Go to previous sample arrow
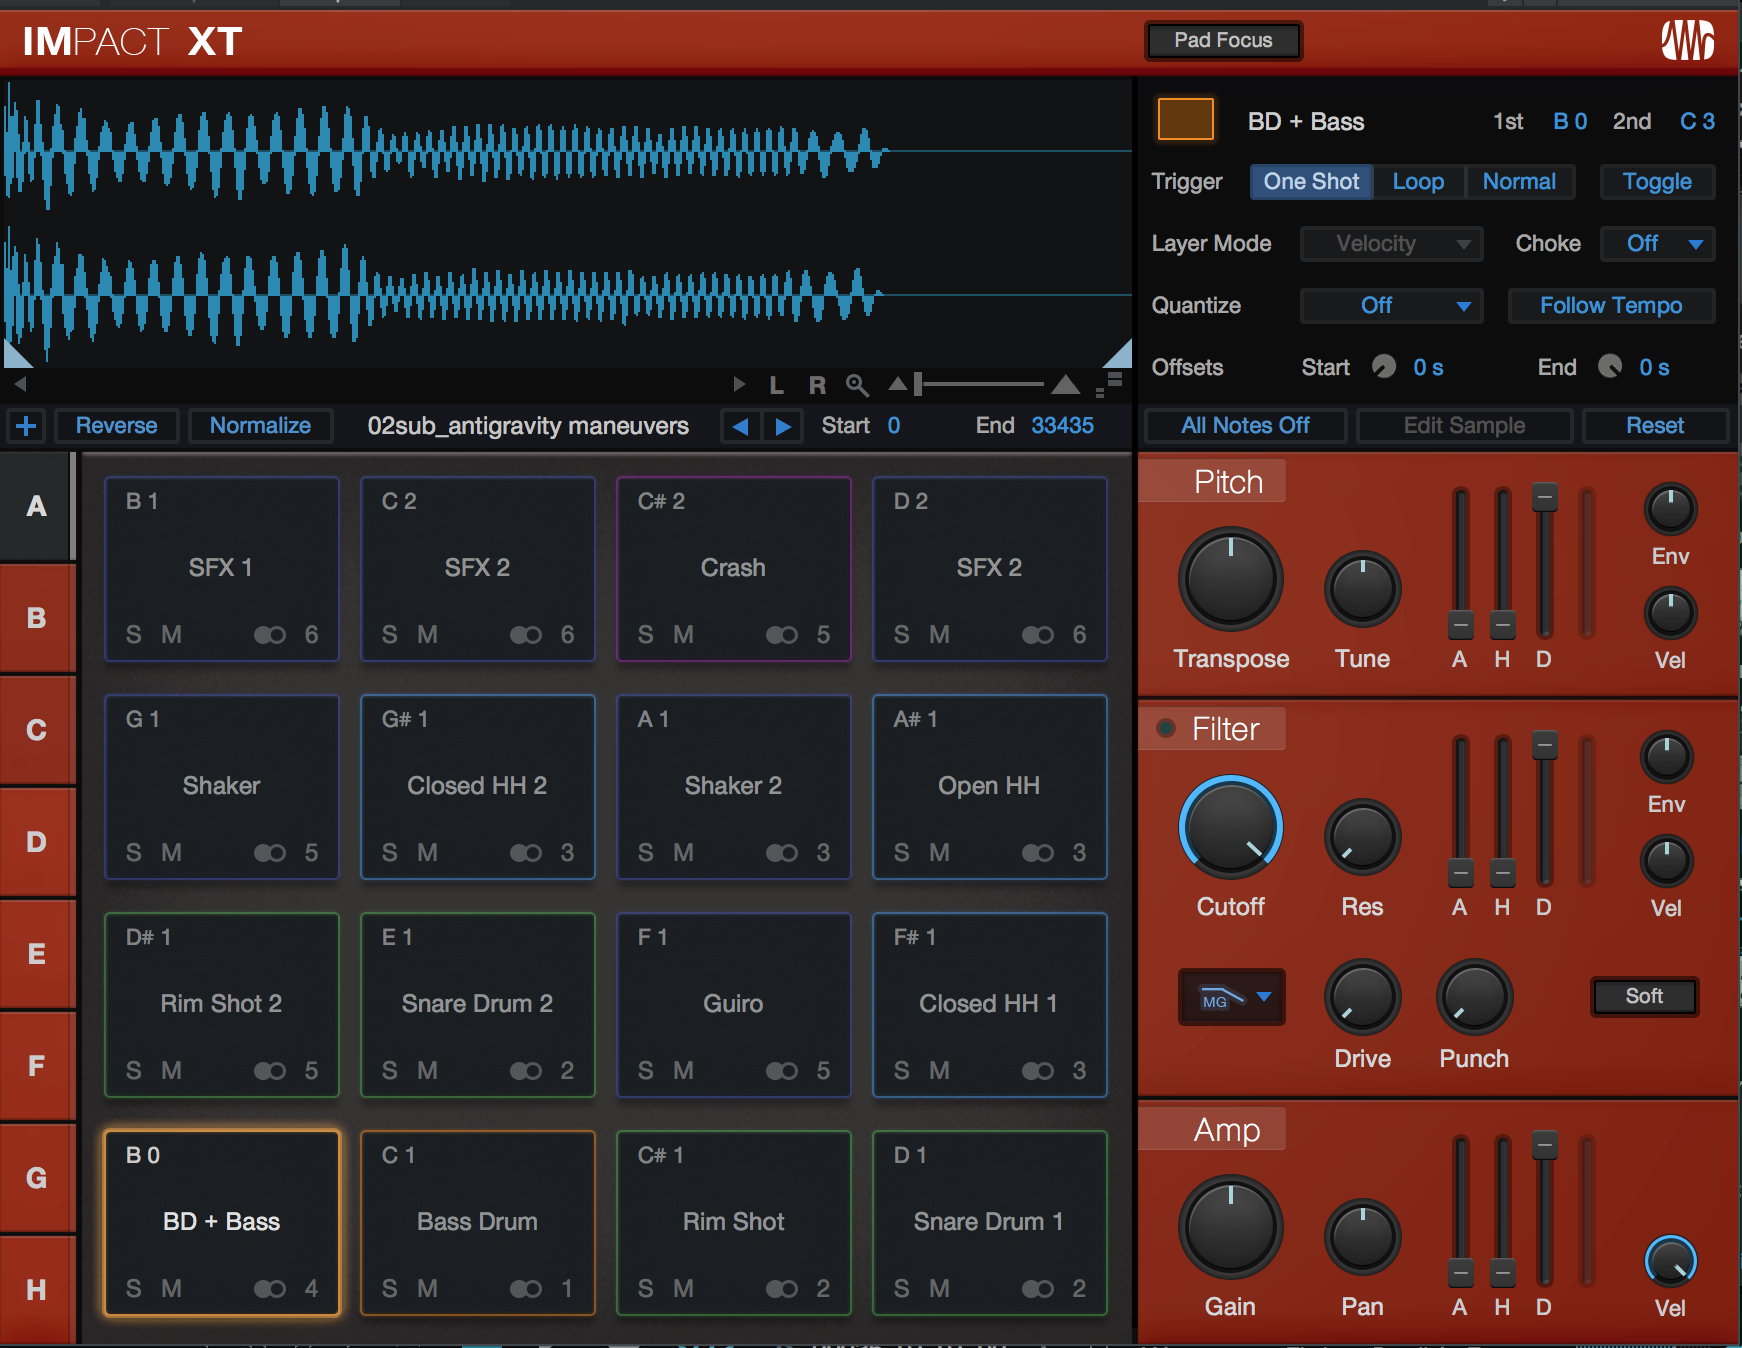This screenshot has width=1742, height=1348. tap(741, 426)
